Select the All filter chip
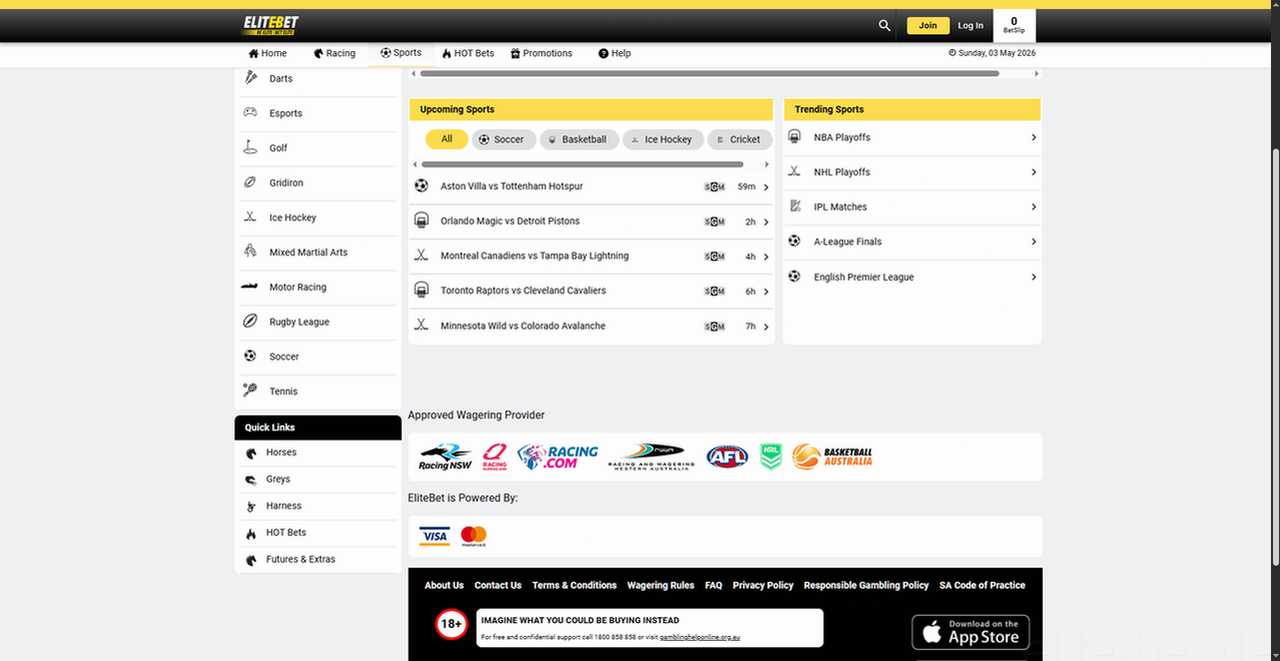 coord(446,139)
